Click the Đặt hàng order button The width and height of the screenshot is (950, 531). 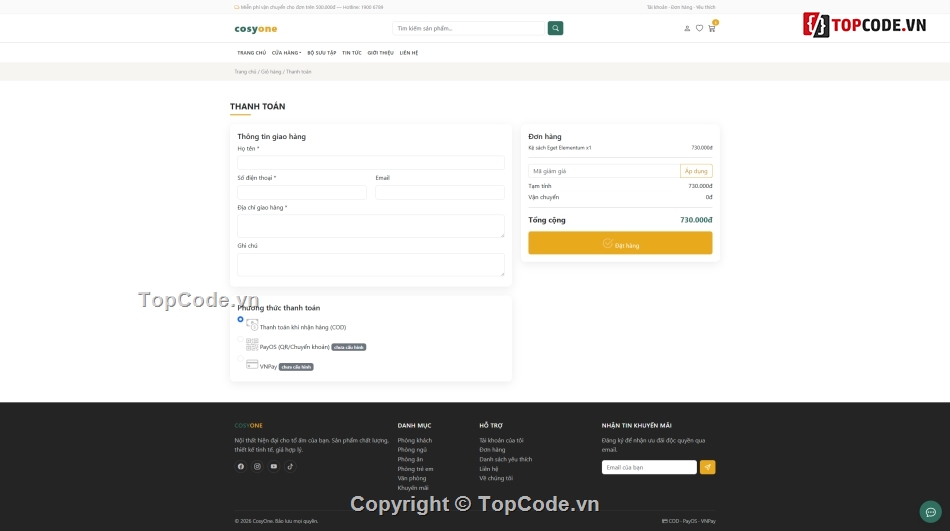pos(620,243)
